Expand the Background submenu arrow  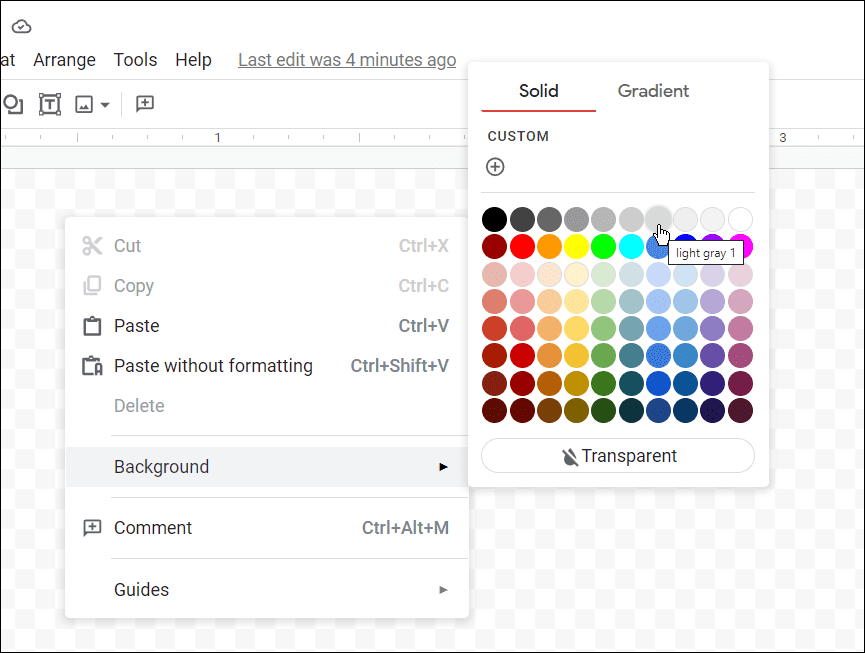(443, 467)
